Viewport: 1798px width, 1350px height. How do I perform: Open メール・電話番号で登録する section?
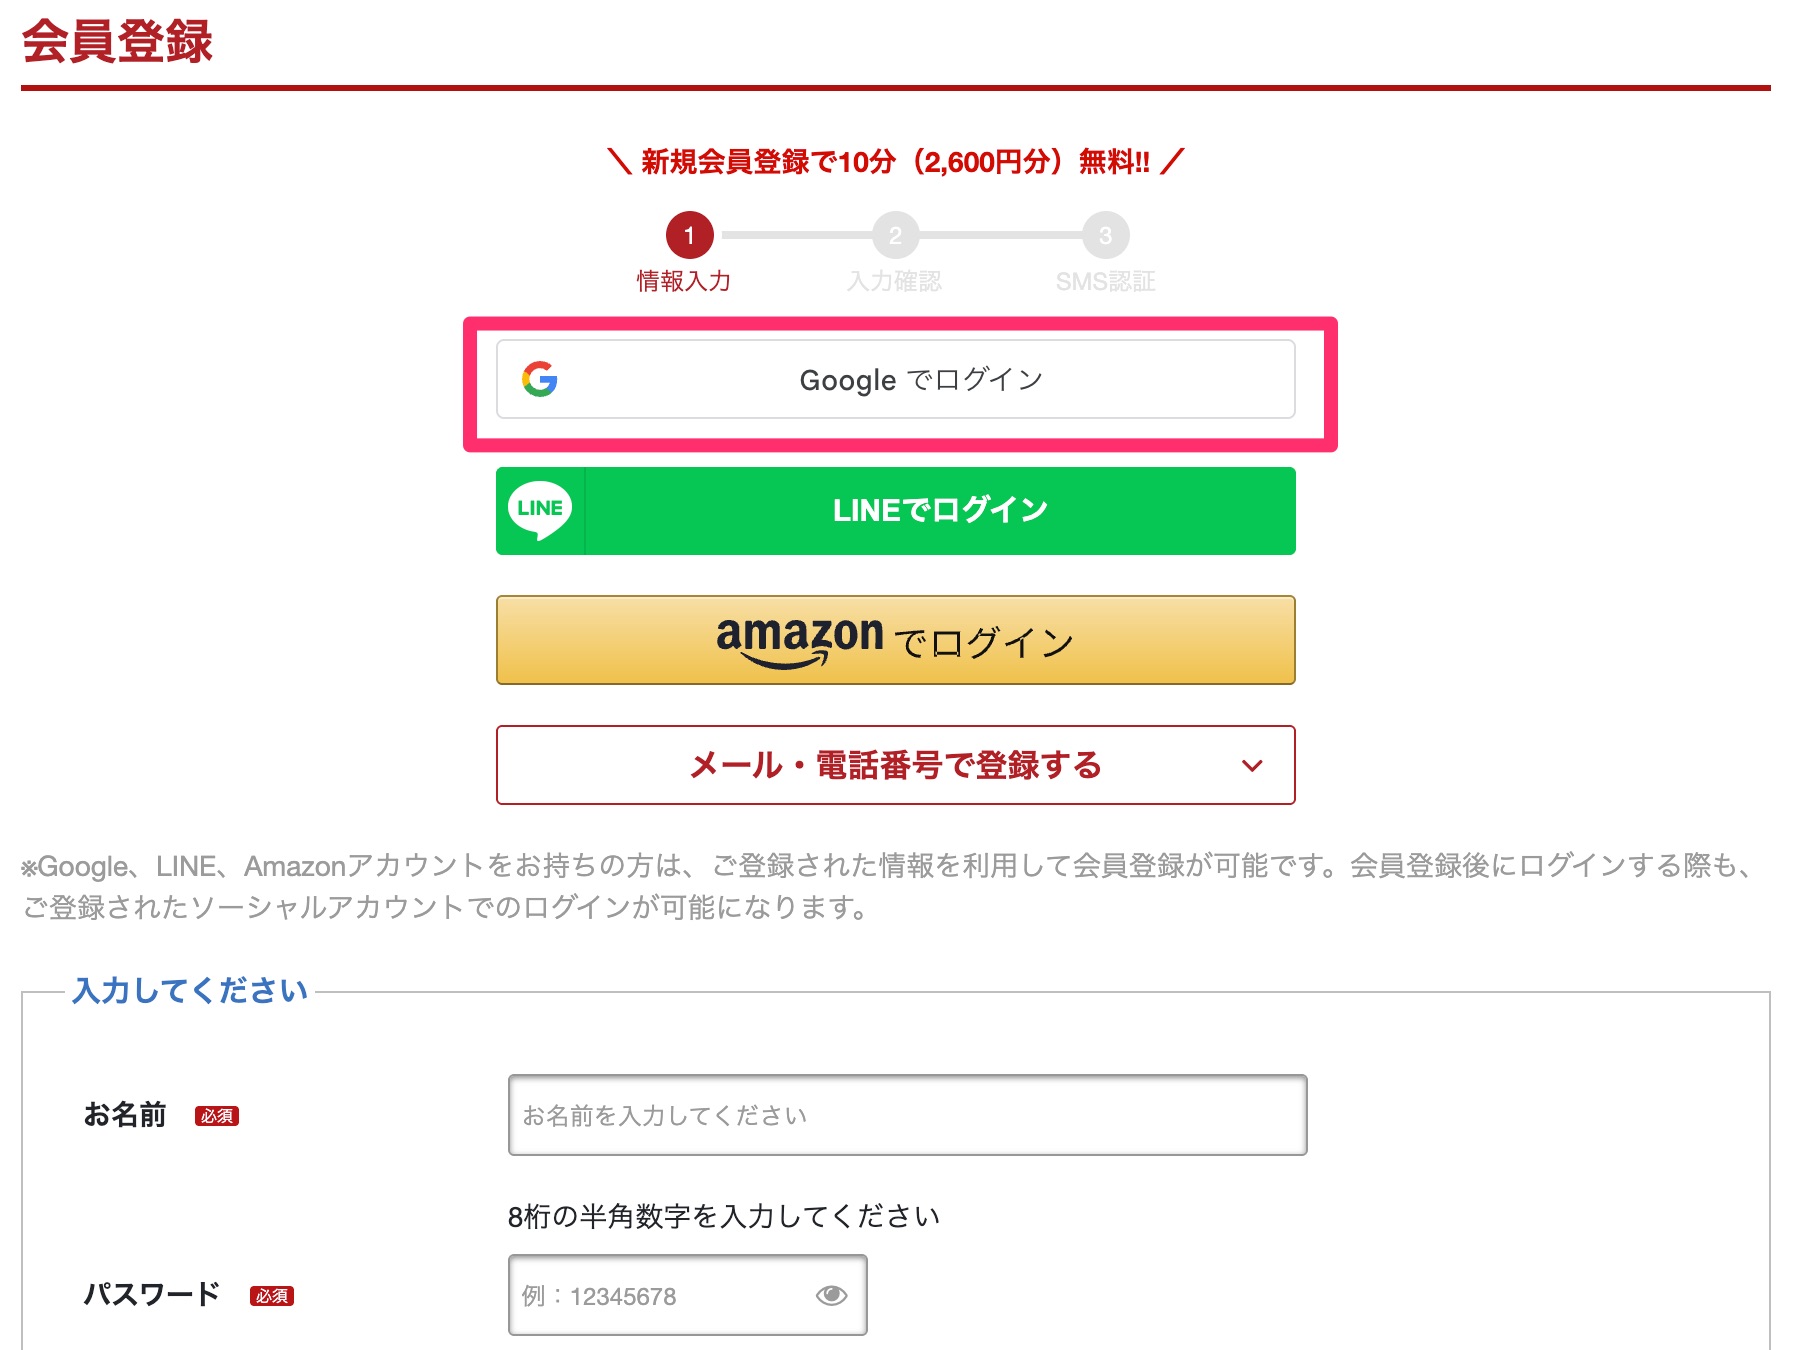(894, 766)
